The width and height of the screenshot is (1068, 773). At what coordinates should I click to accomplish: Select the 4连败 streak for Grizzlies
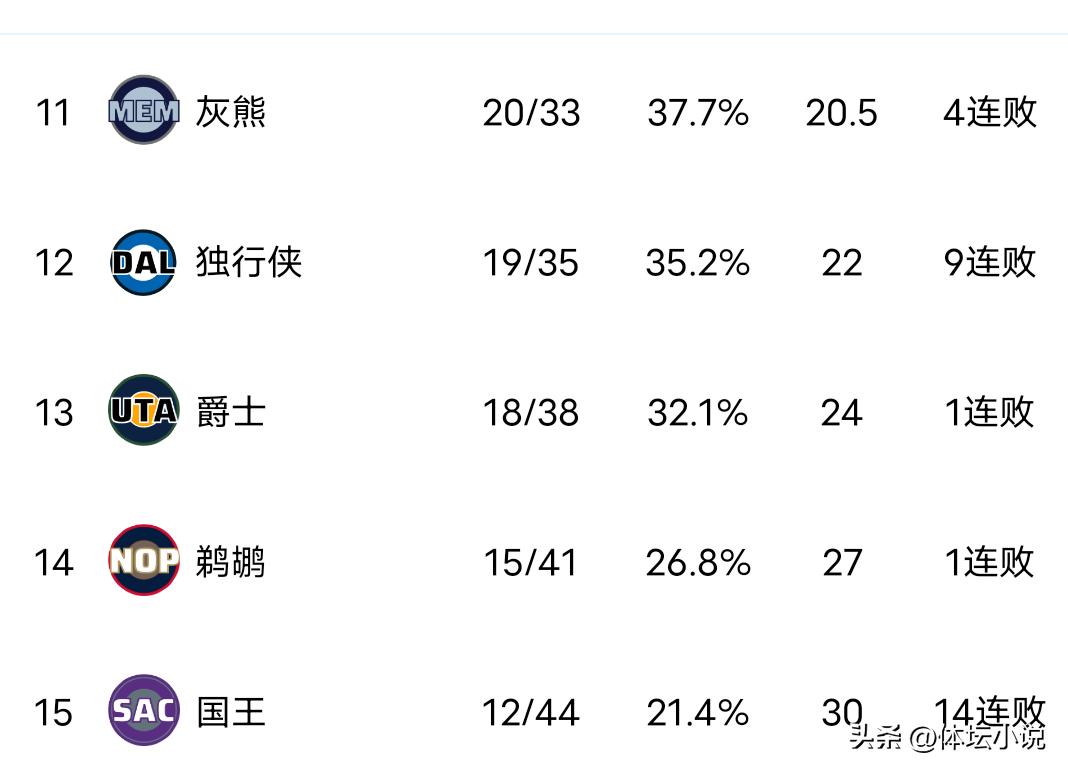[x=990, y=112]
